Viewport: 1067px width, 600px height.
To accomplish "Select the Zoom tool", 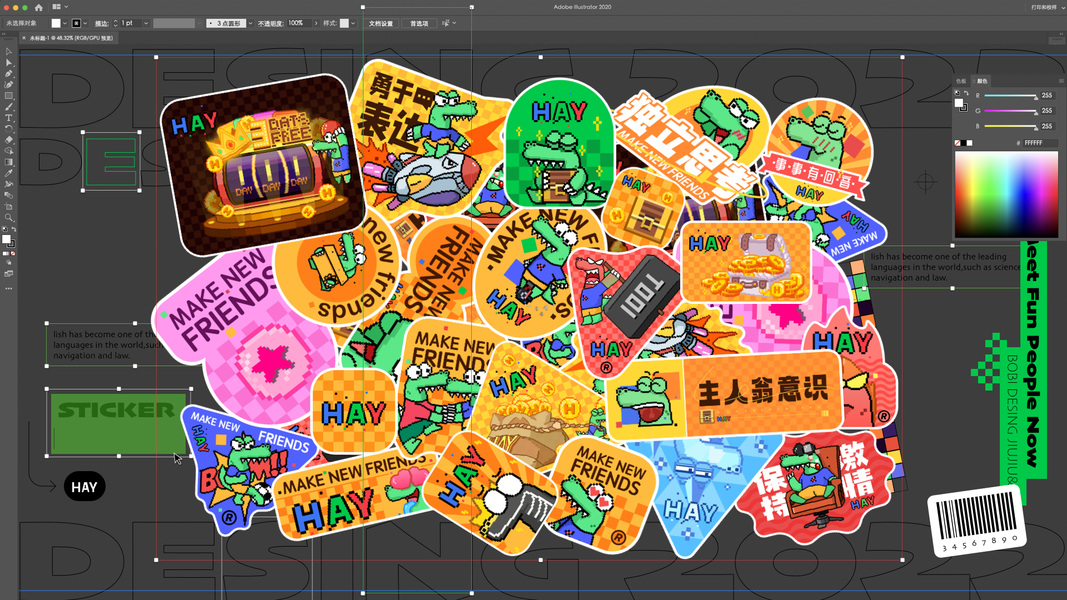I will 9,218.
